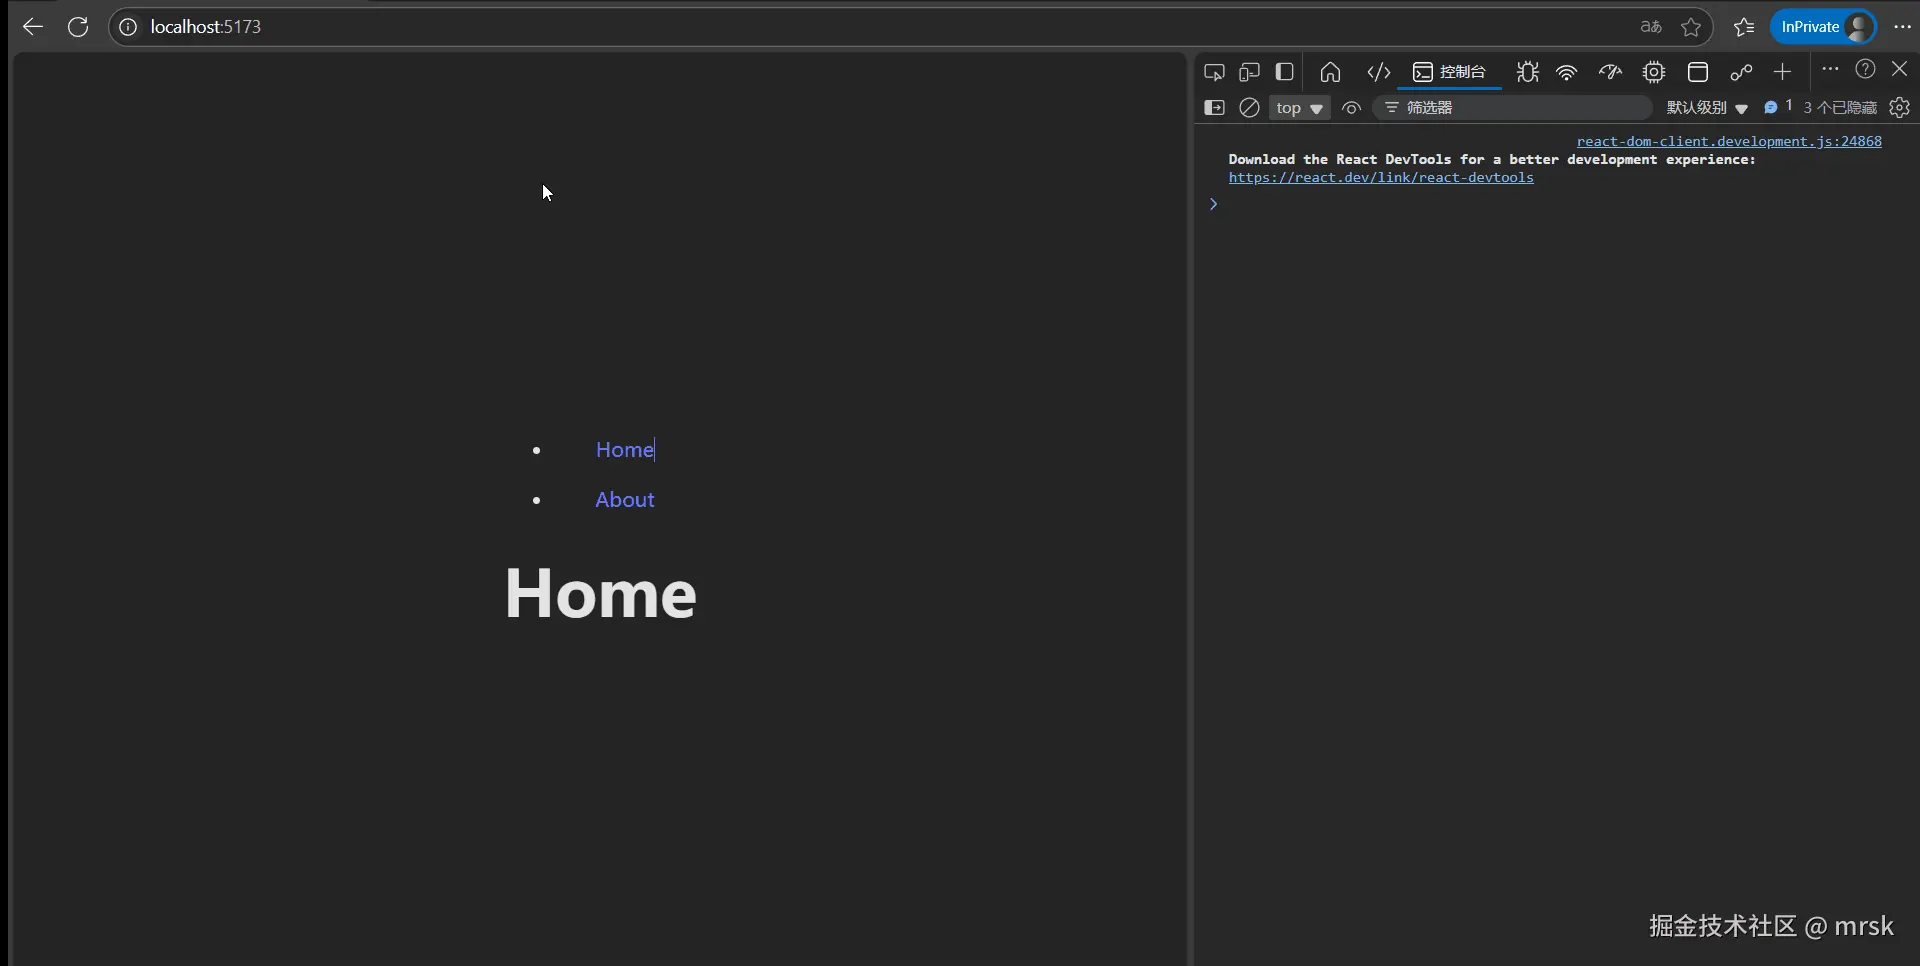The image size is (1920, 966).
Task: Expand the top context dropdown
Action: click(1299, 108)
